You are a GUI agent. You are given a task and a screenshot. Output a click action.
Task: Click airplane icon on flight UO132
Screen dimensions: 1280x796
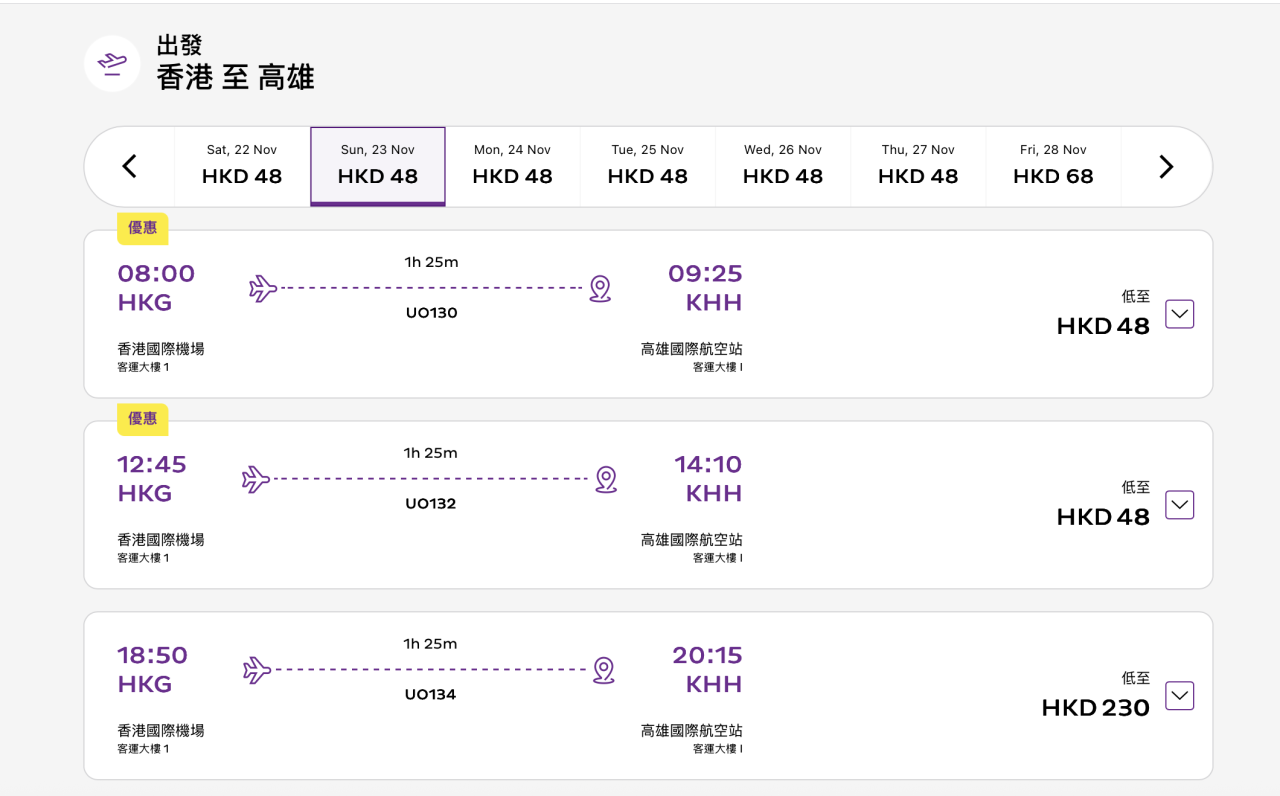tap(256, 479)
